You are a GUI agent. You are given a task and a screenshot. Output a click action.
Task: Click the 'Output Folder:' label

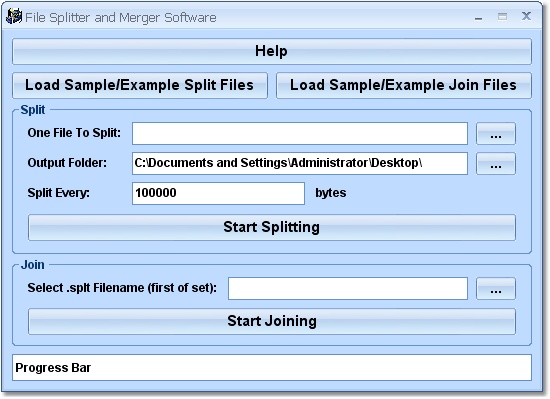click(67, 163)
